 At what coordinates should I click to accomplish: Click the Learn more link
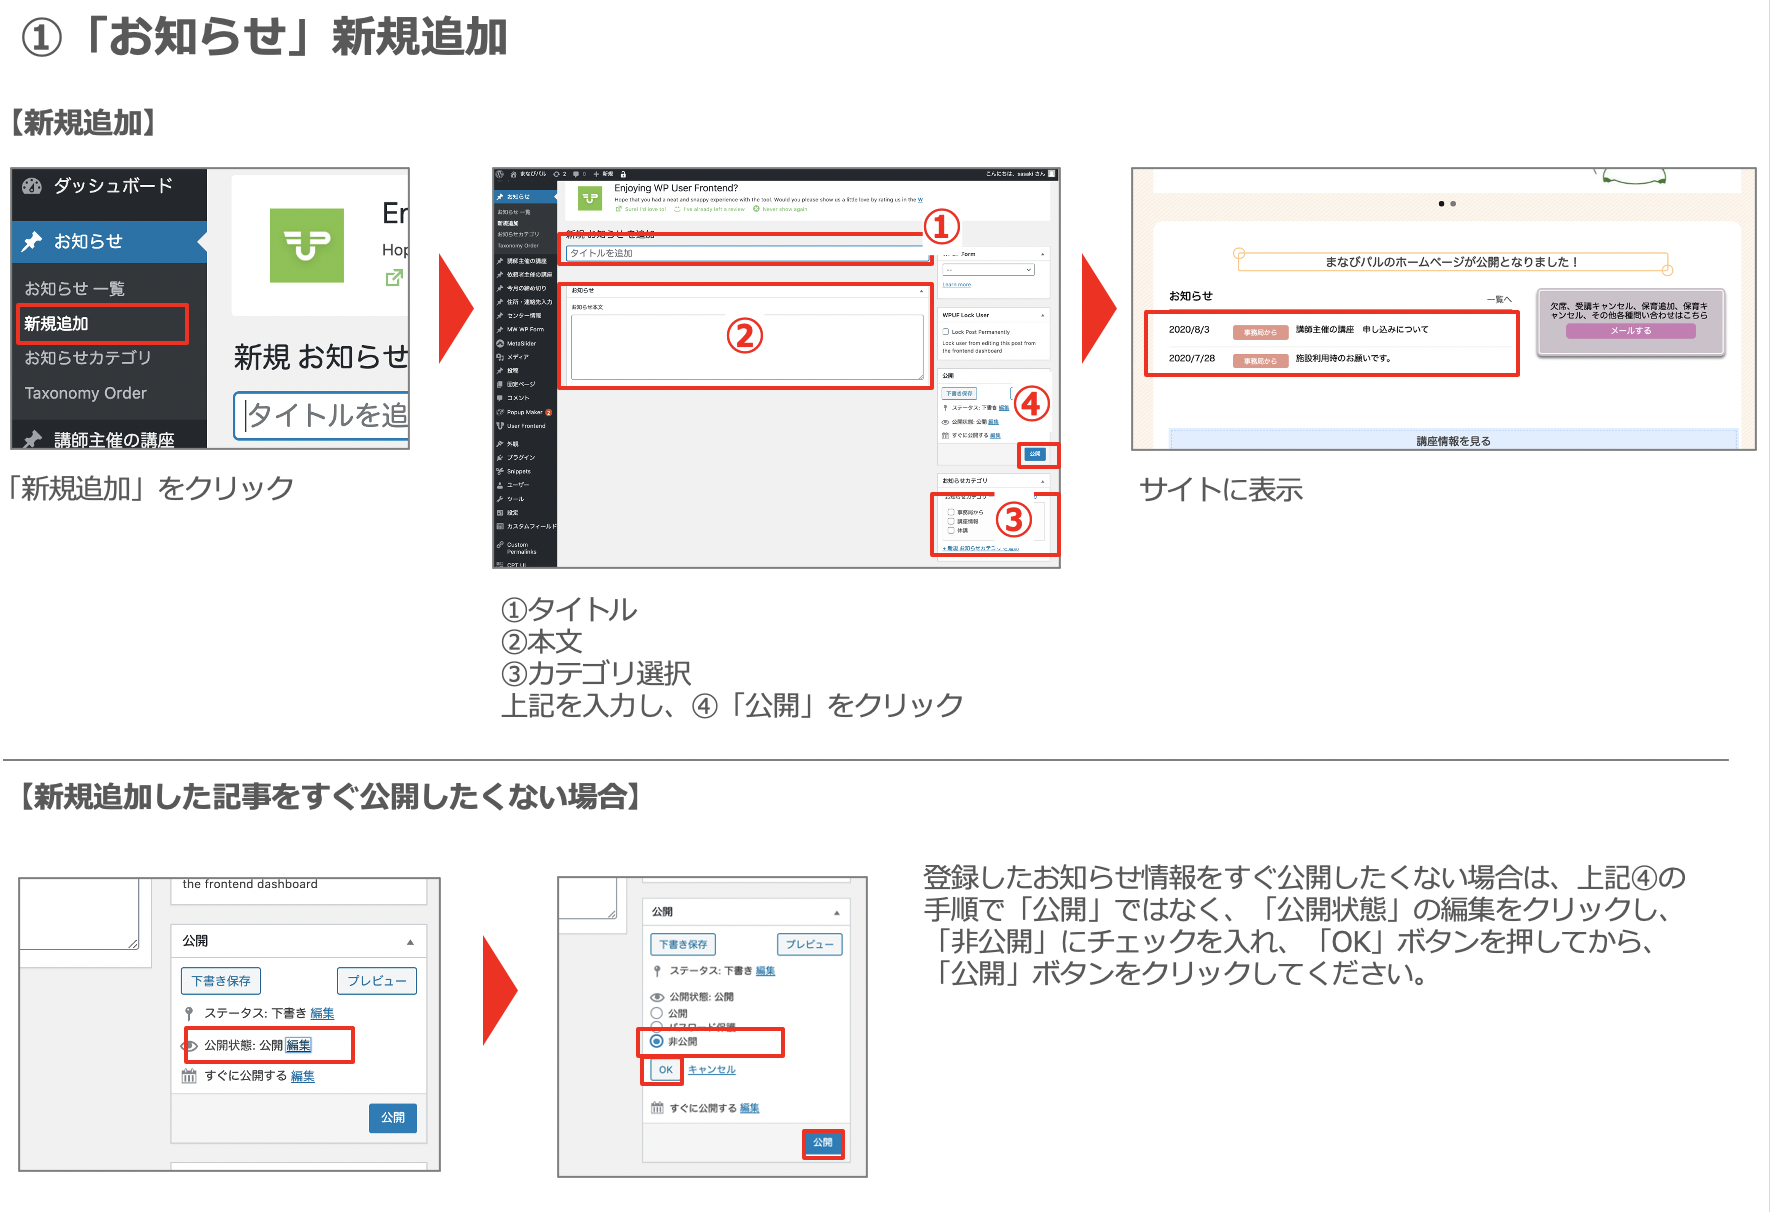(957, 285)
